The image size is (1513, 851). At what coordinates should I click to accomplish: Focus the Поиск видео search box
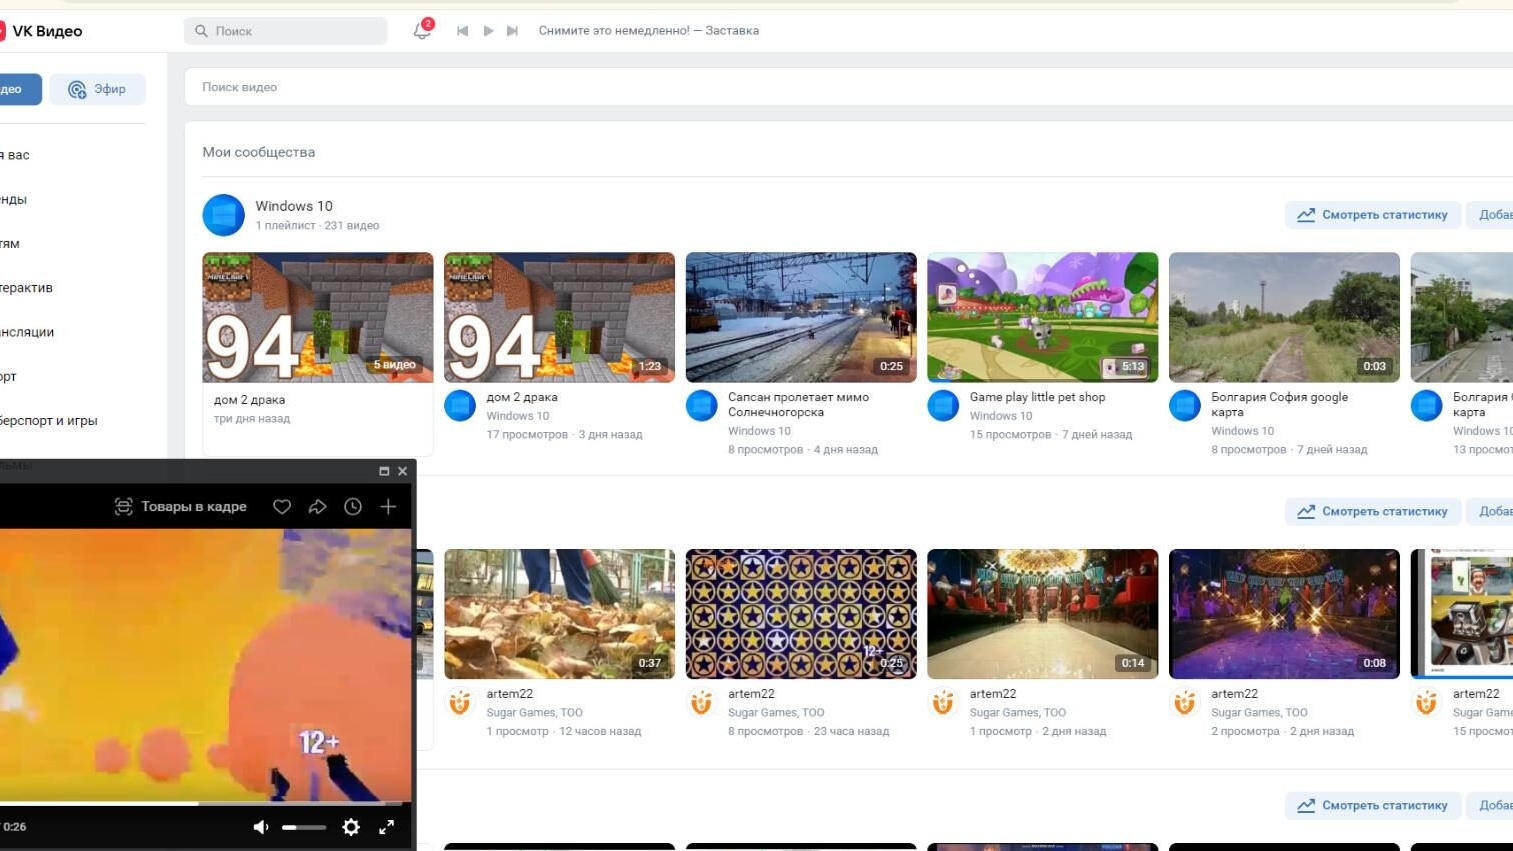coord(848,87)
